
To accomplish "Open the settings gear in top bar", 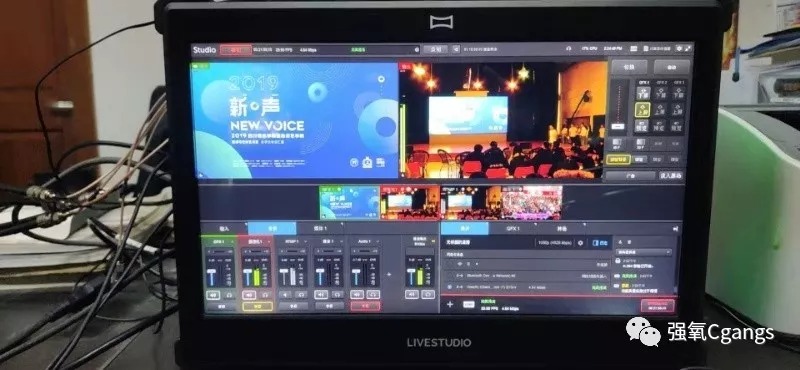I will pyautogui.click(x=679, y=48).
